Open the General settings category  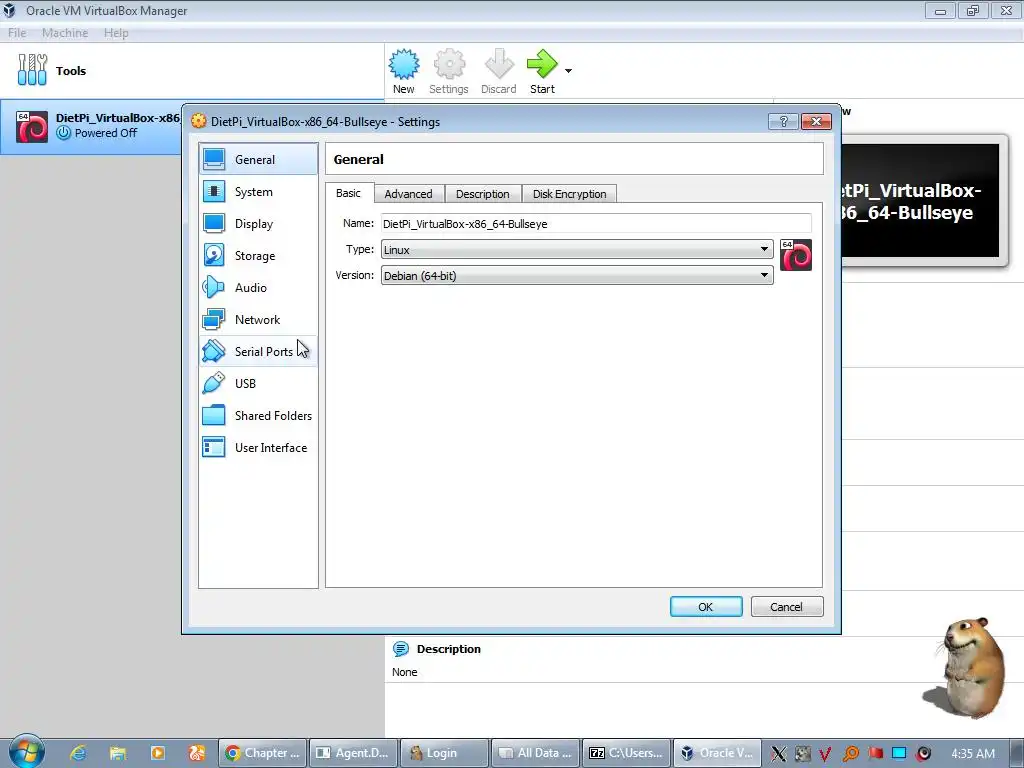coord(258,159)
